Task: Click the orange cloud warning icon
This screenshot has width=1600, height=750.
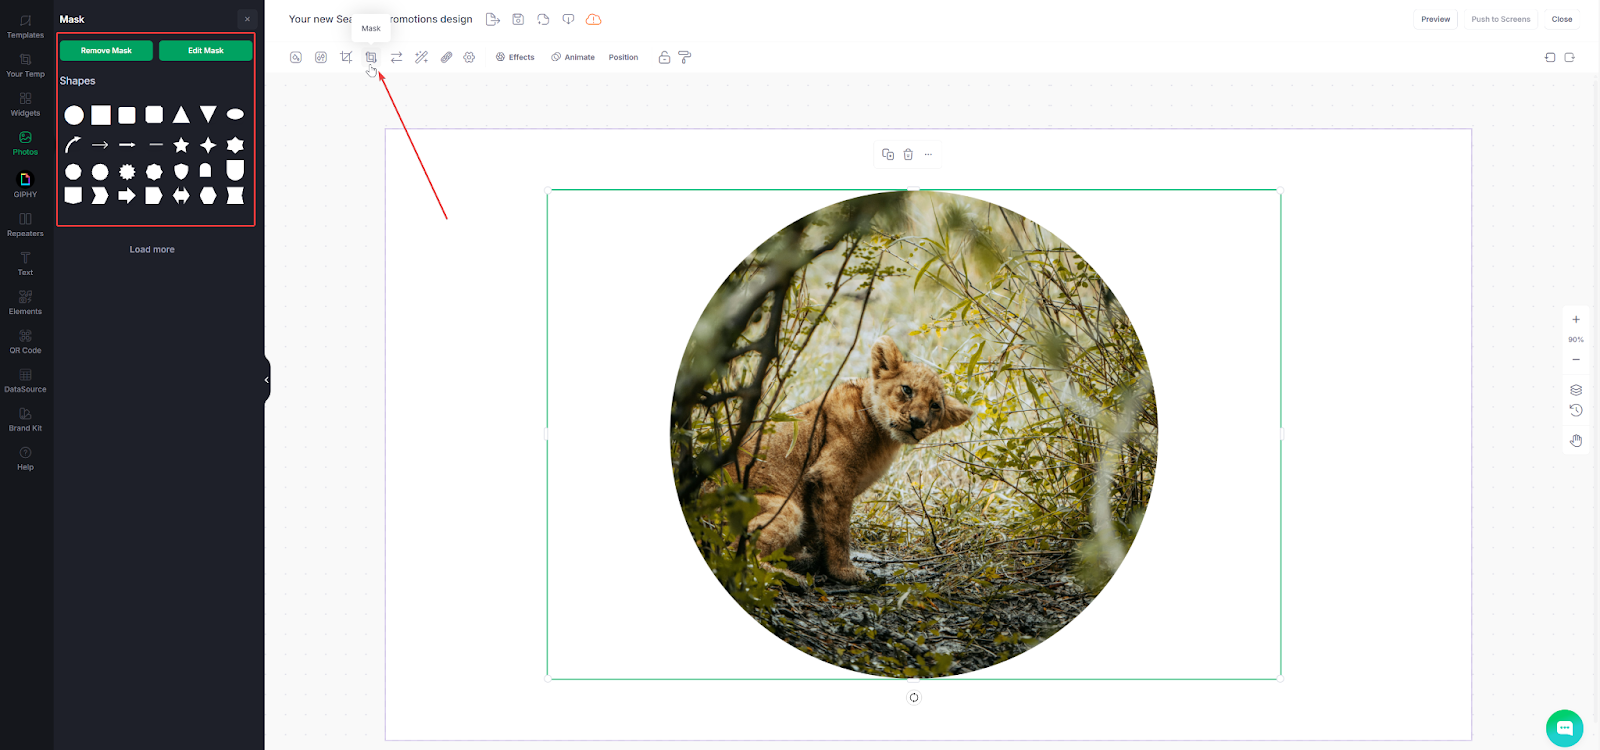Action: tap(593, 19)
